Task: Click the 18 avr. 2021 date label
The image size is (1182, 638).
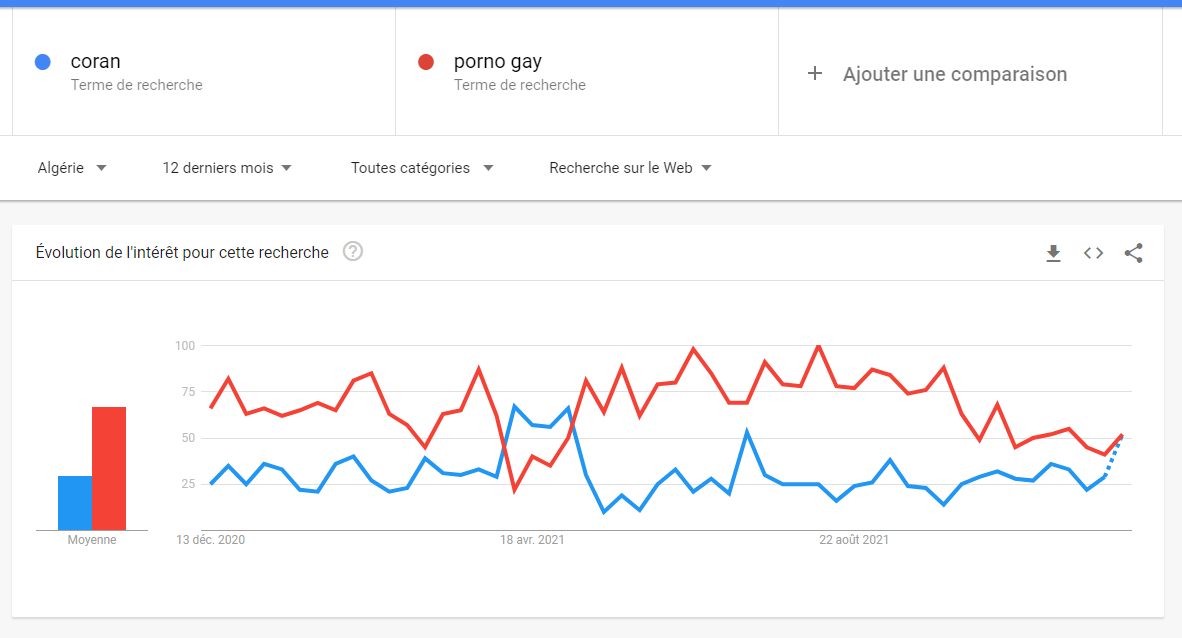Action: (532, 540)
